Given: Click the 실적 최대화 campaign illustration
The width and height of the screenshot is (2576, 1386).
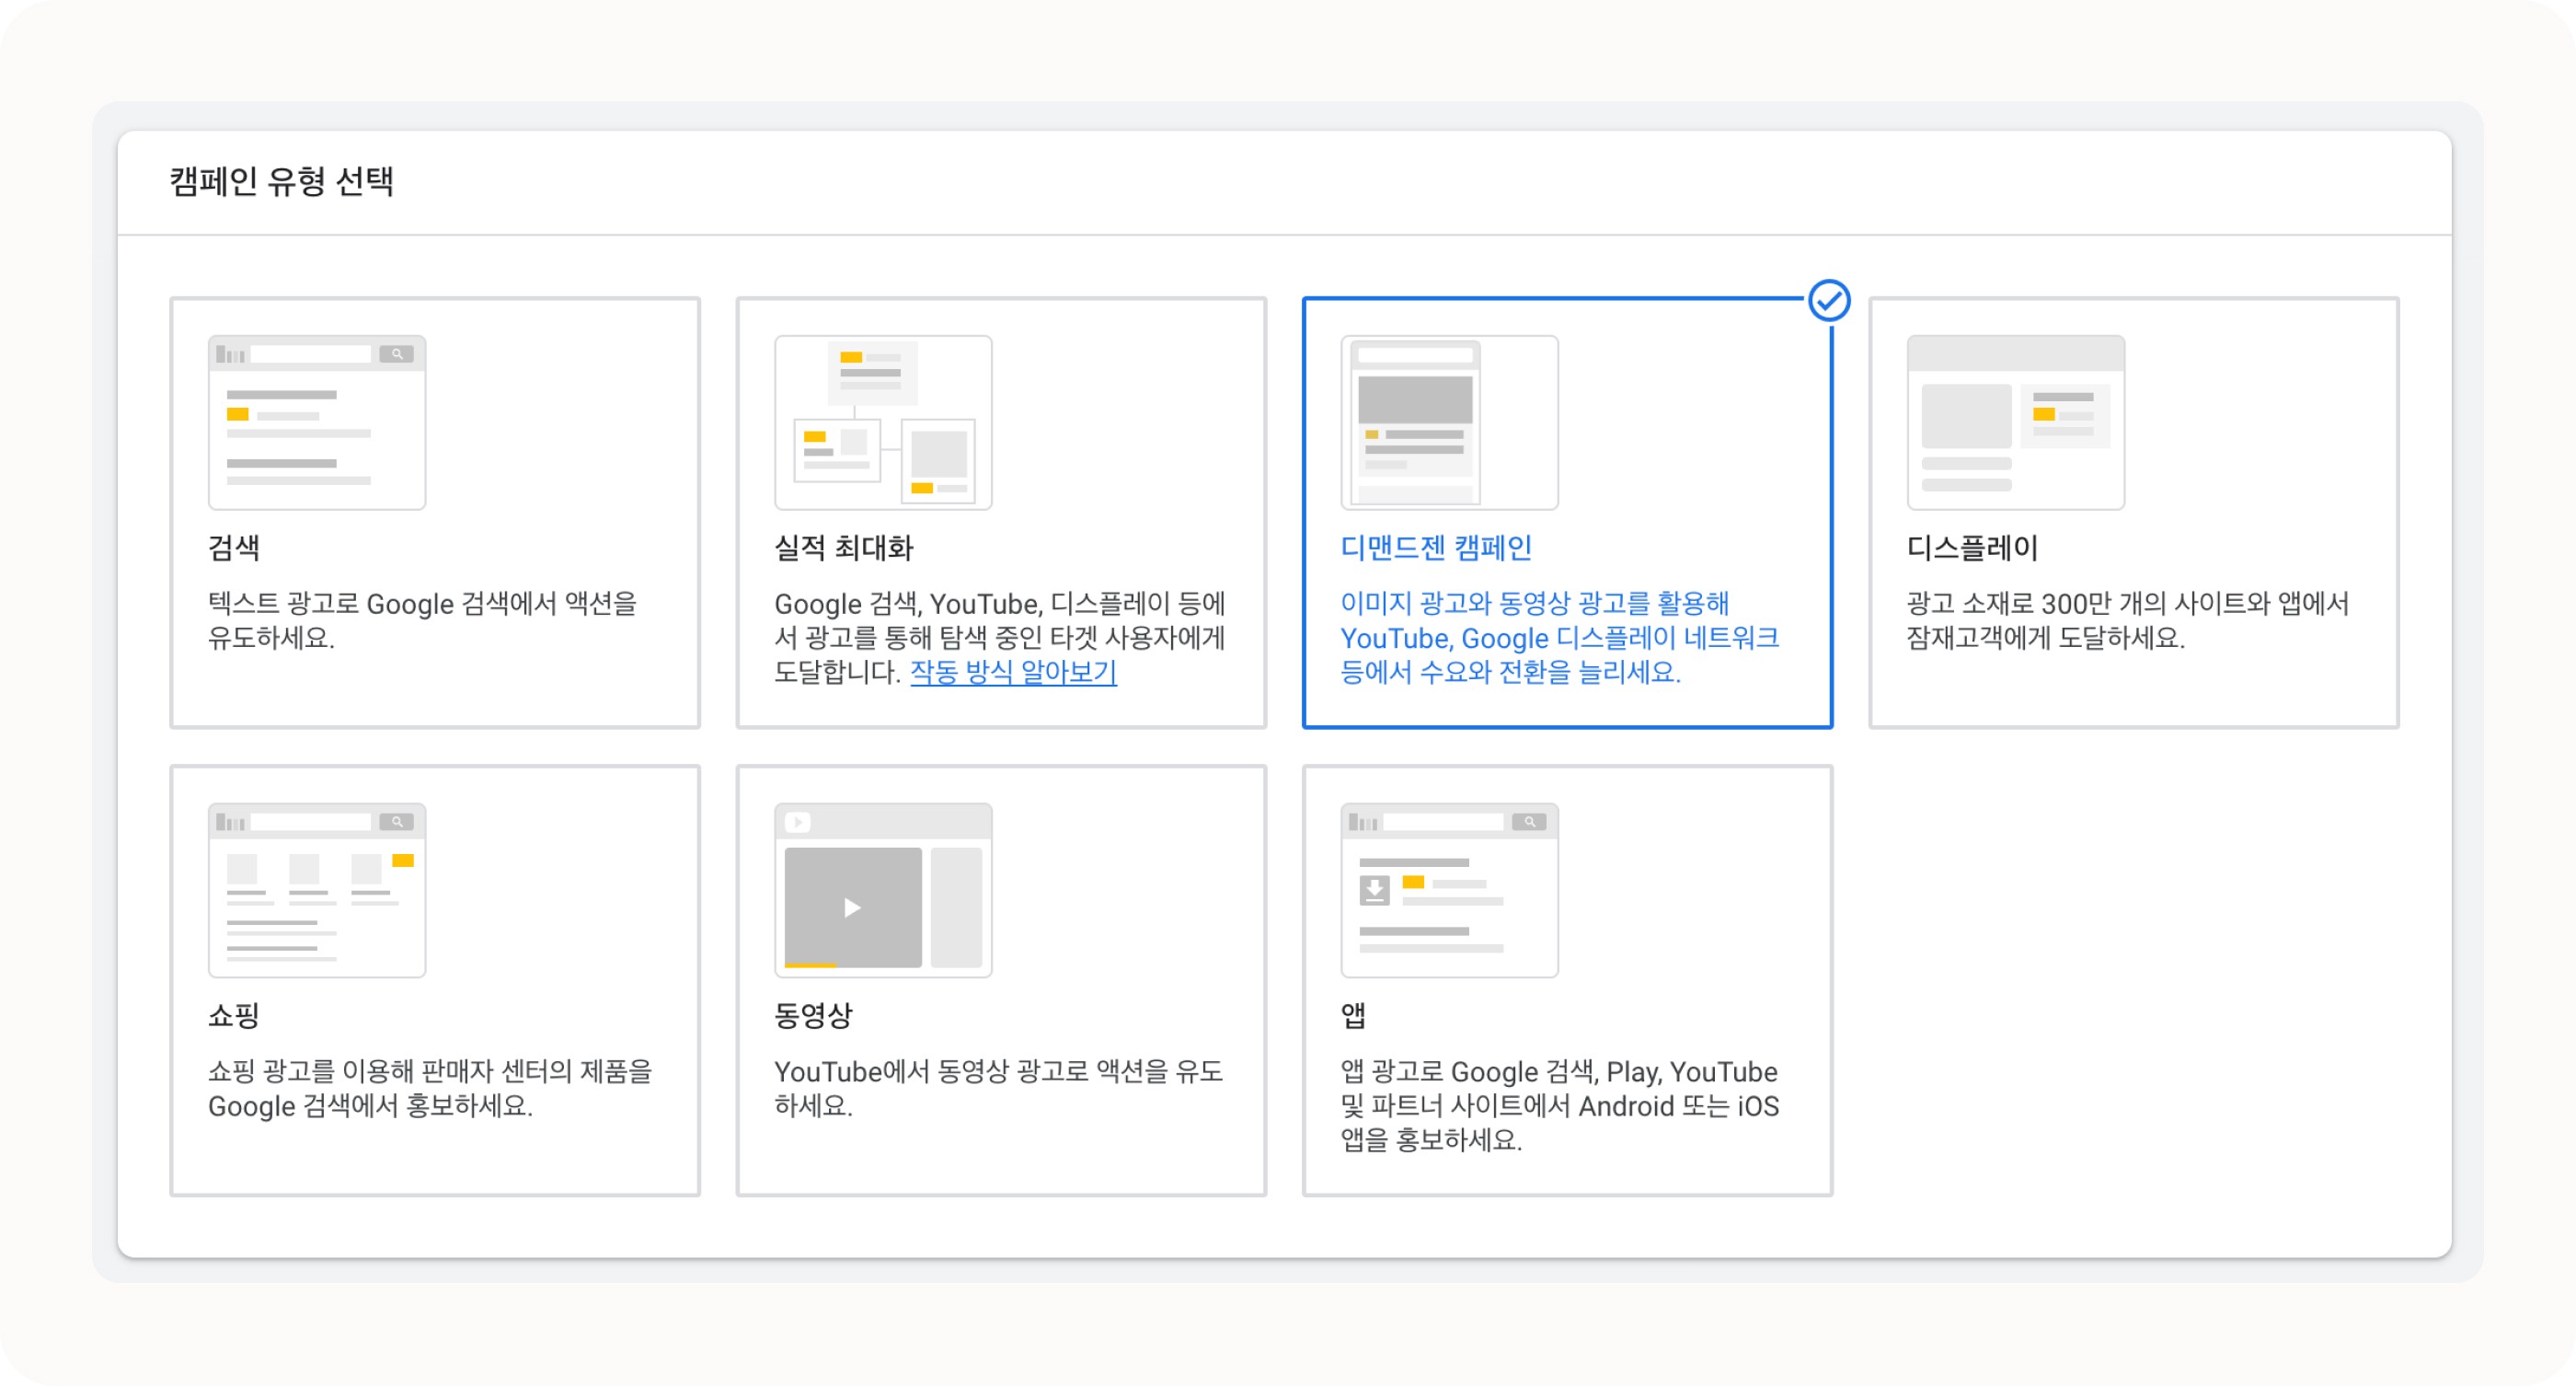Looking at the screenshot, I should 883,422.
